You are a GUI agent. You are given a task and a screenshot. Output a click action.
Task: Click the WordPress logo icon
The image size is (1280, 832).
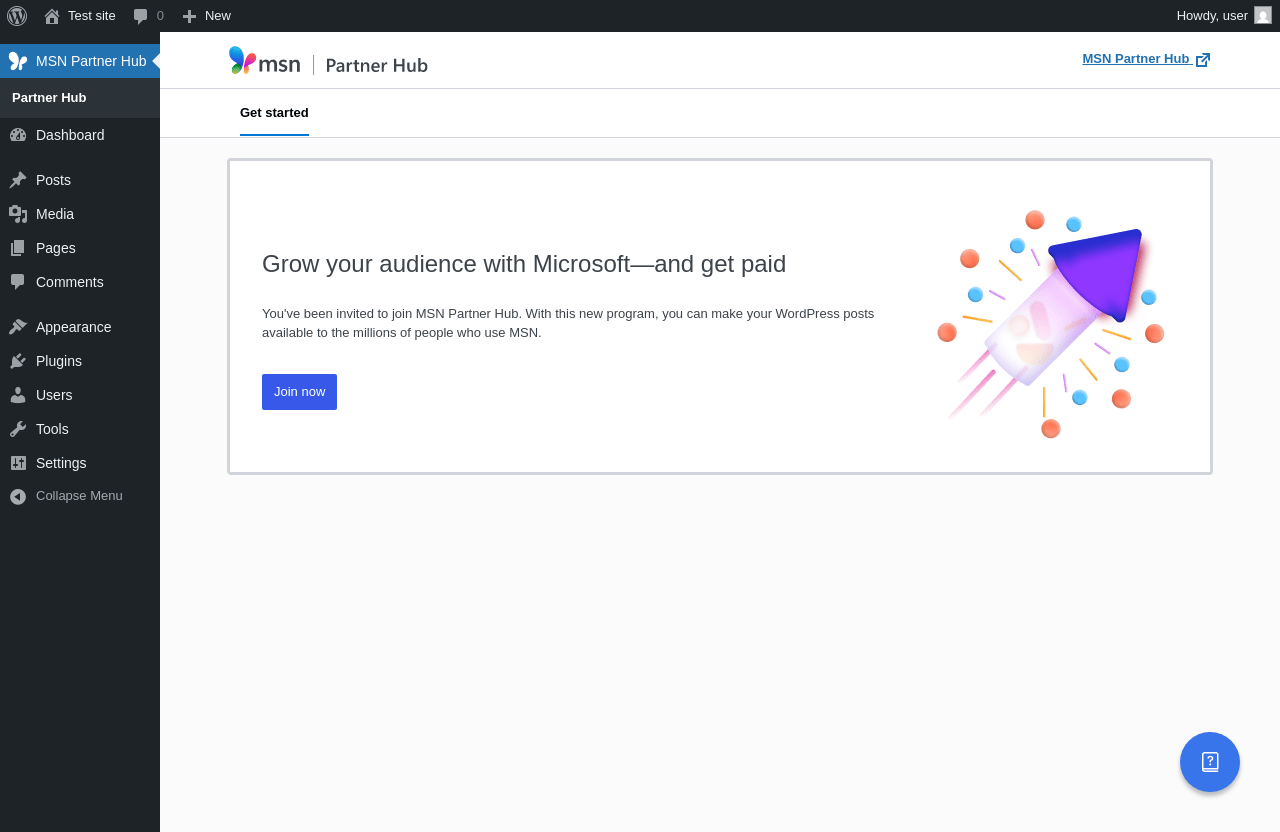click(x=17, y=16)
